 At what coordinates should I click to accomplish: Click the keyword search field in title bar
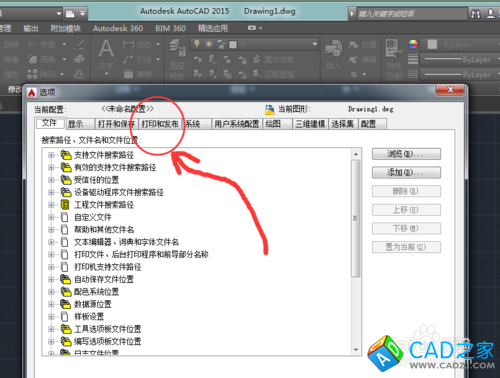pyautogui.click(x=411, y=14)
